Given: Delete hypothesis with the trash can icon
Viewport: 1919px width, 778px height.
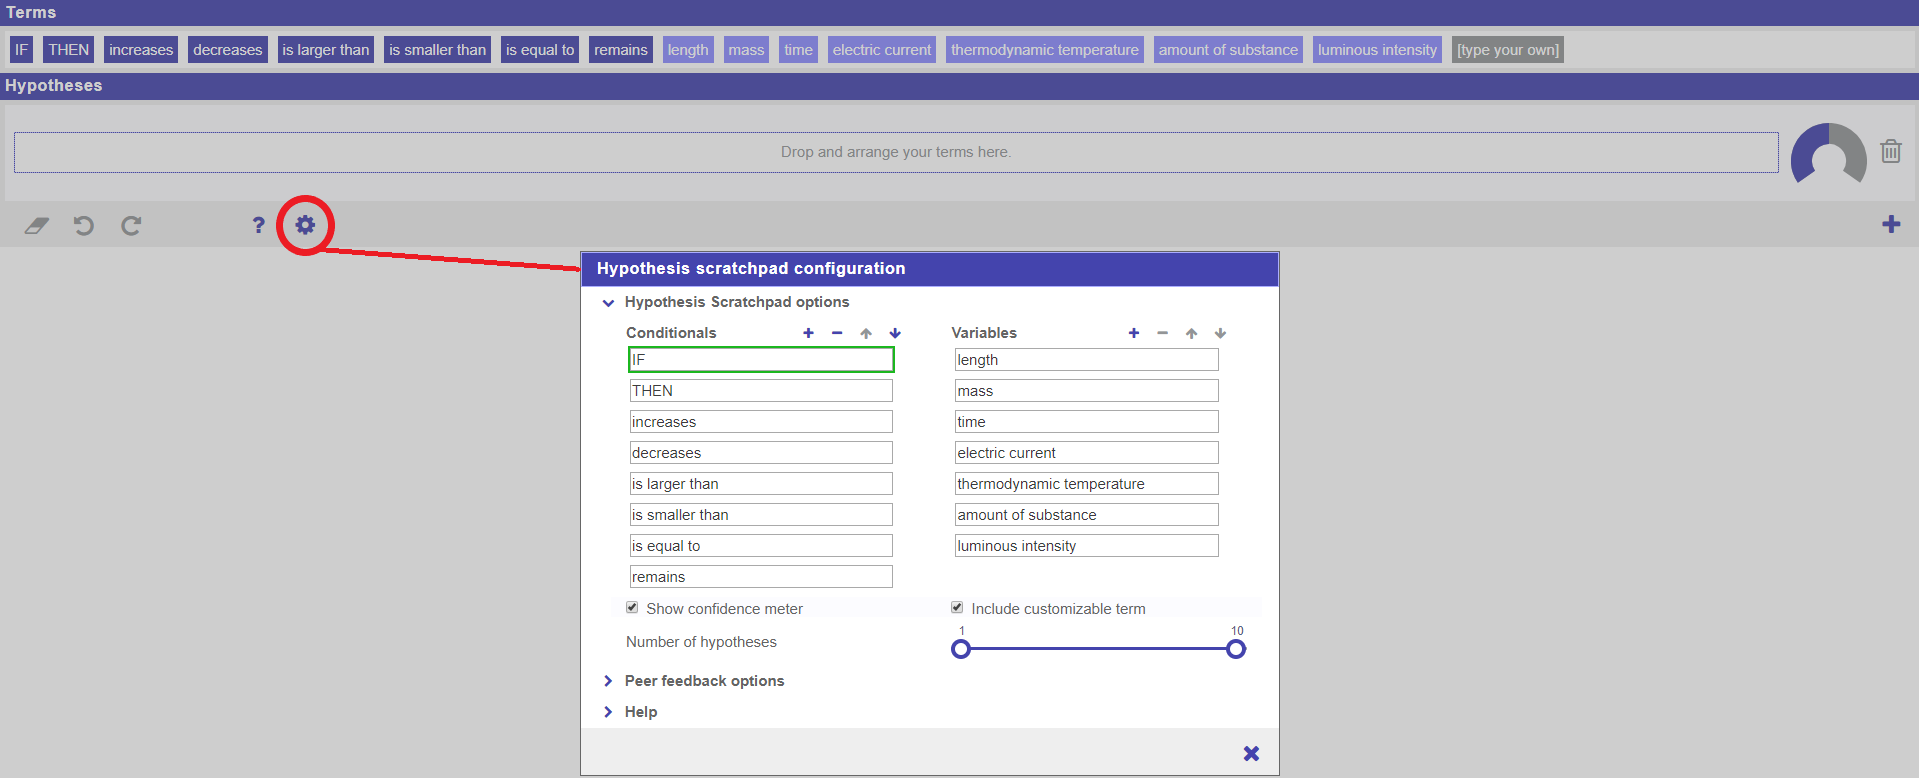Looking at the screenshot, I should (x=1890, y=152).
